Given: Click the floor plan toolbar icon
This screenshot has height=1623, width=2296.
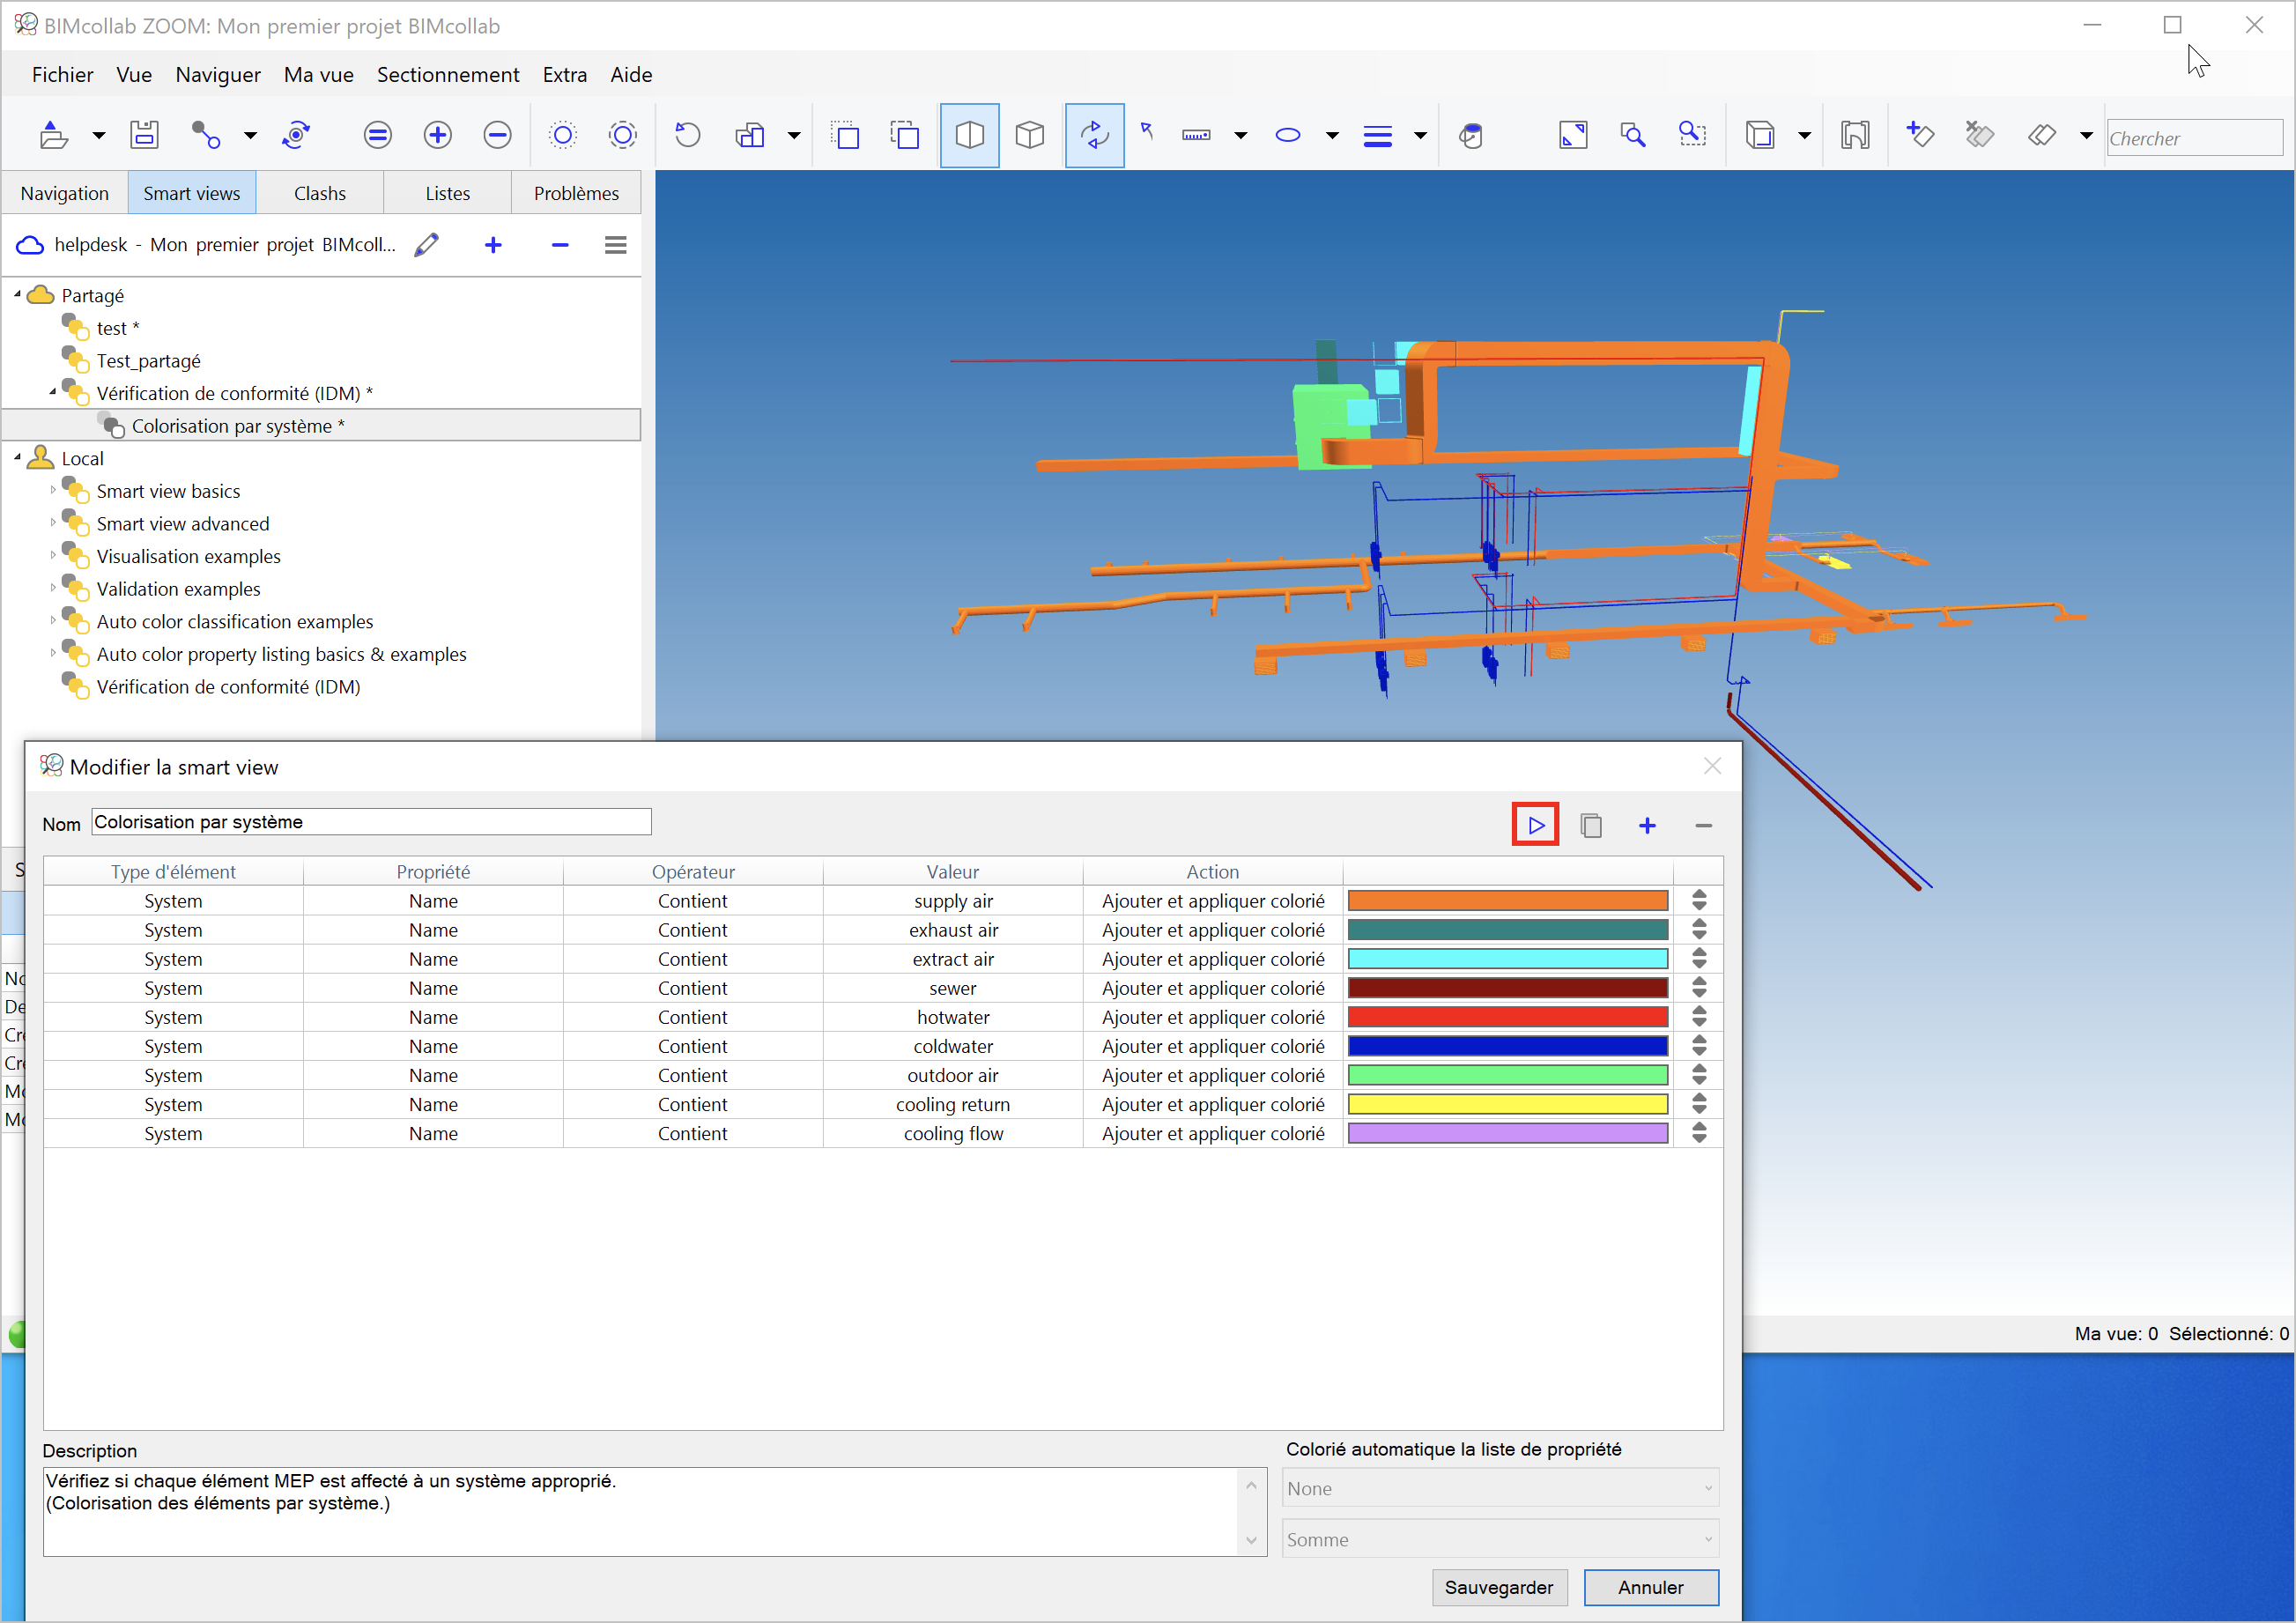Looking at the screenshot, I should (1855, 135).
